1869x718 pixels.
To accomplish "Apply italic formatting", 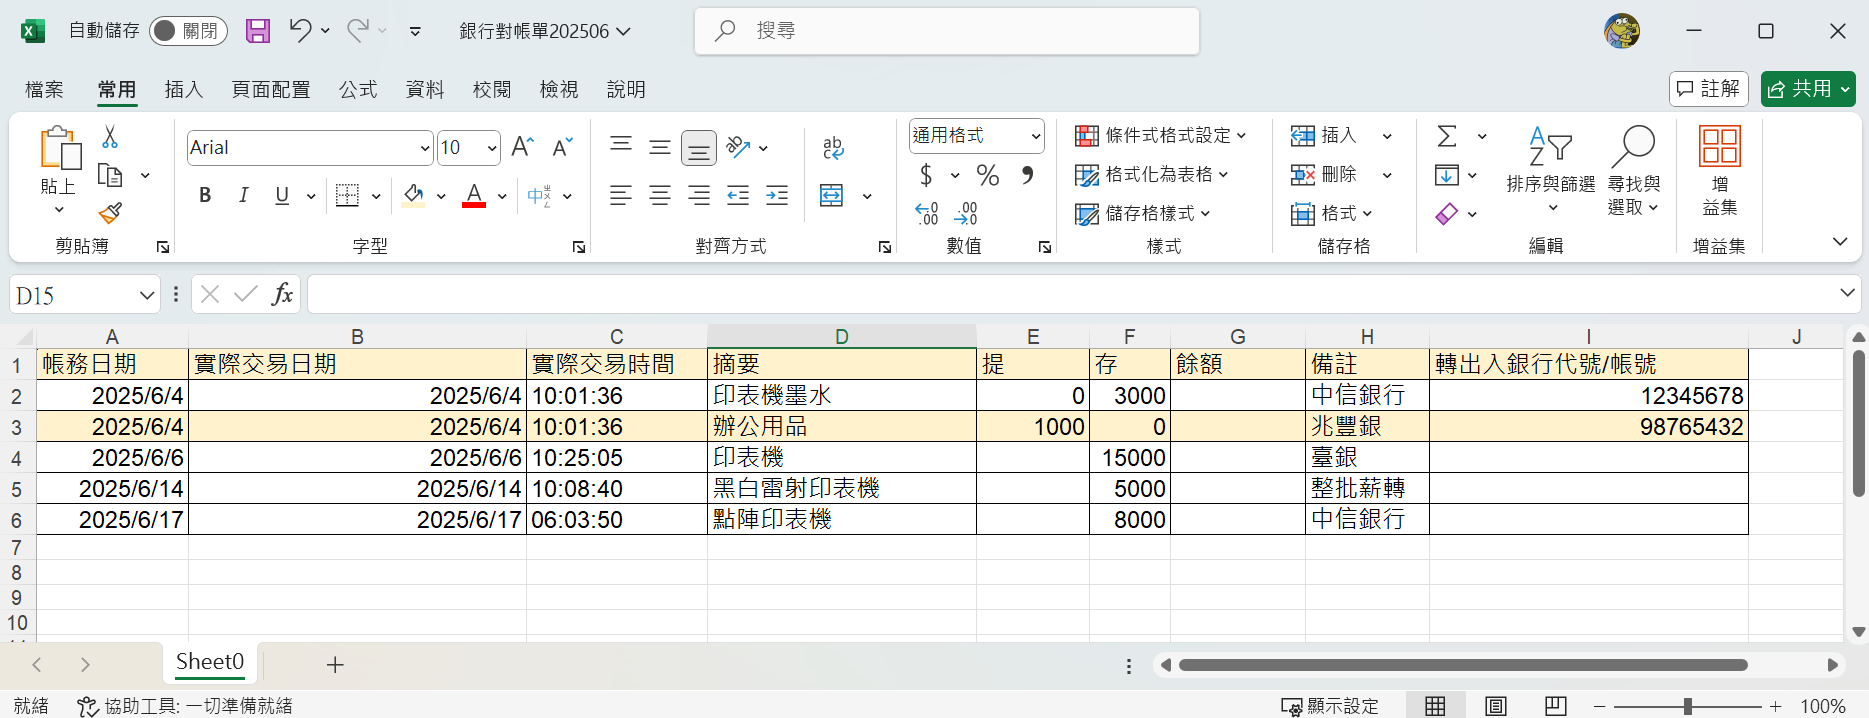I will click(243, 195).
